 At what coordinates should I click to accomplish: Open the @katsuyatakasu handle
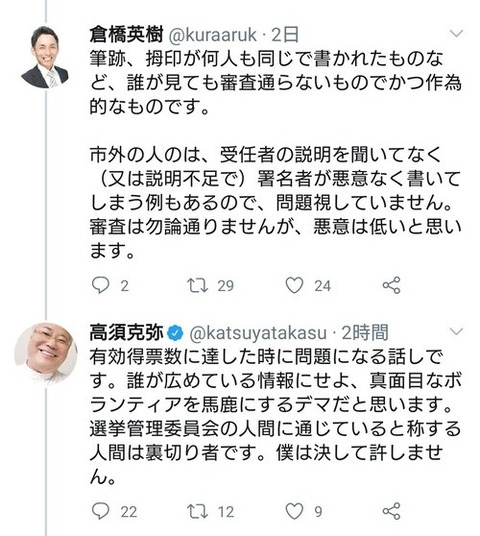pos(258,333)
